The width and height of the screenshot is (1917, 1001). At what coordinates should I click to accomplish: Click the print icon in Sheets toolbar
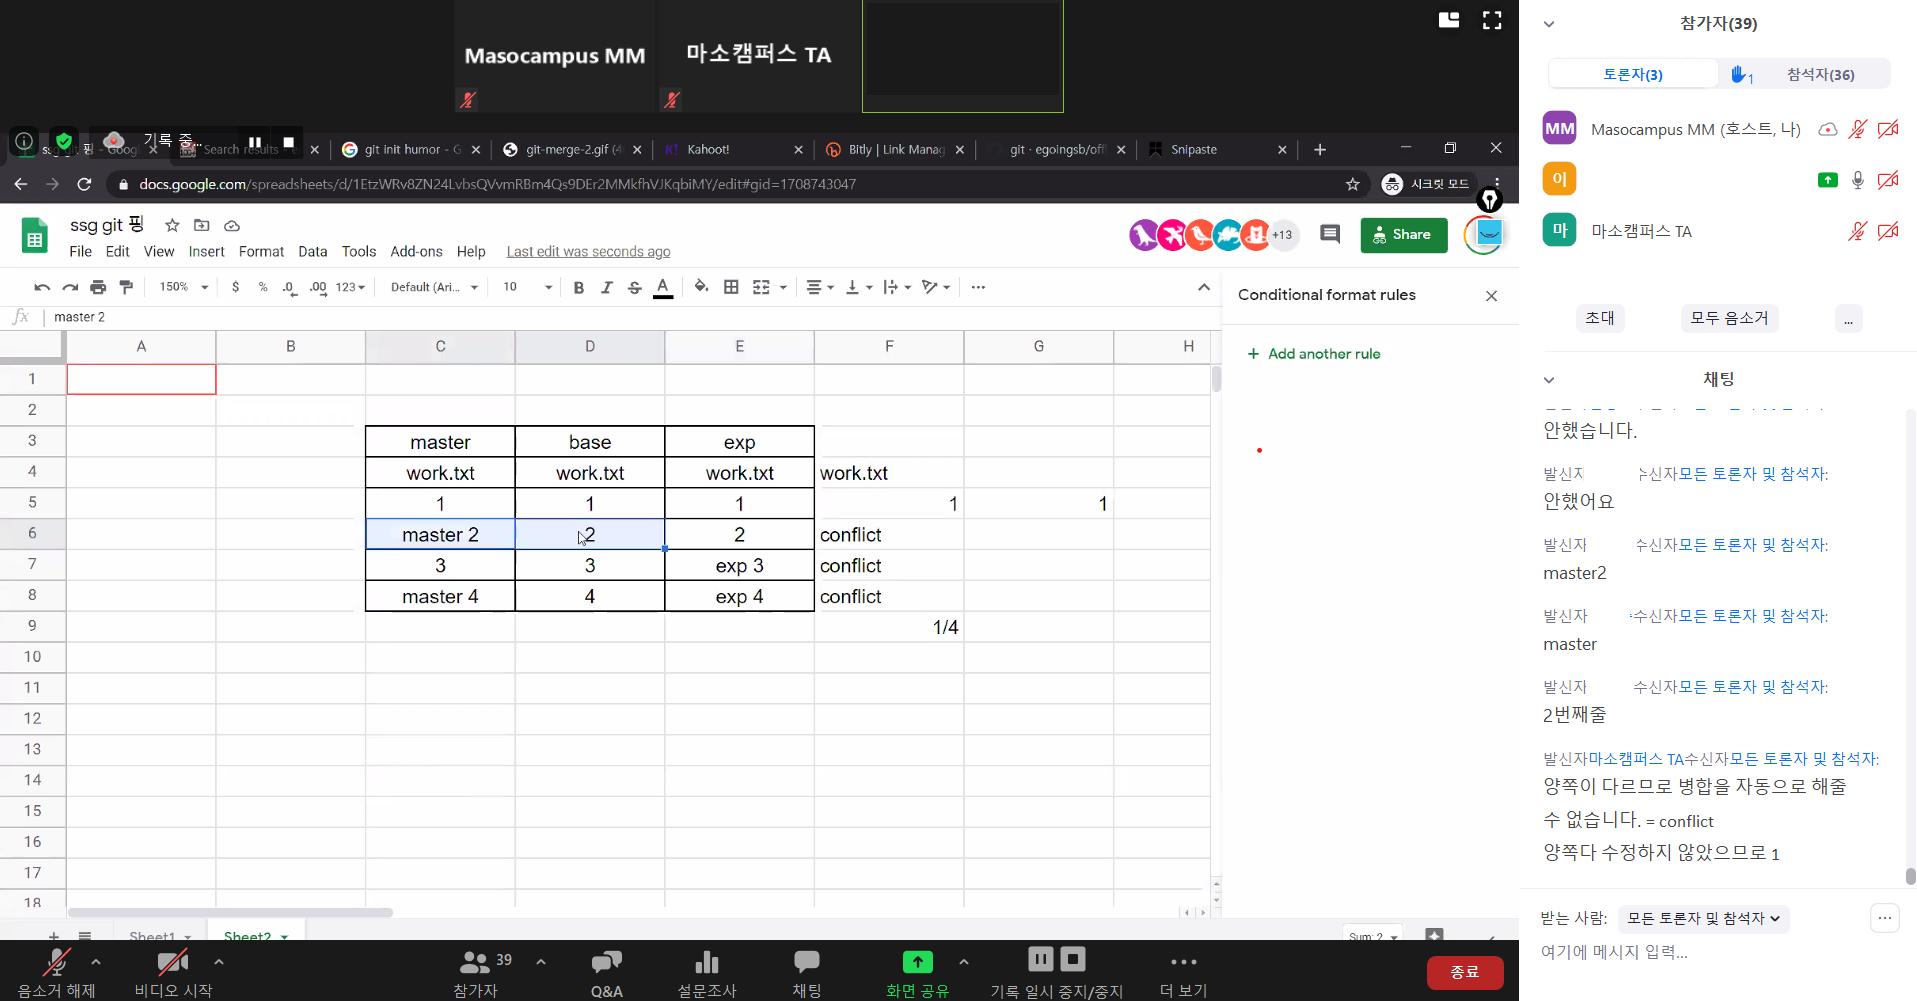coord(98,287)
